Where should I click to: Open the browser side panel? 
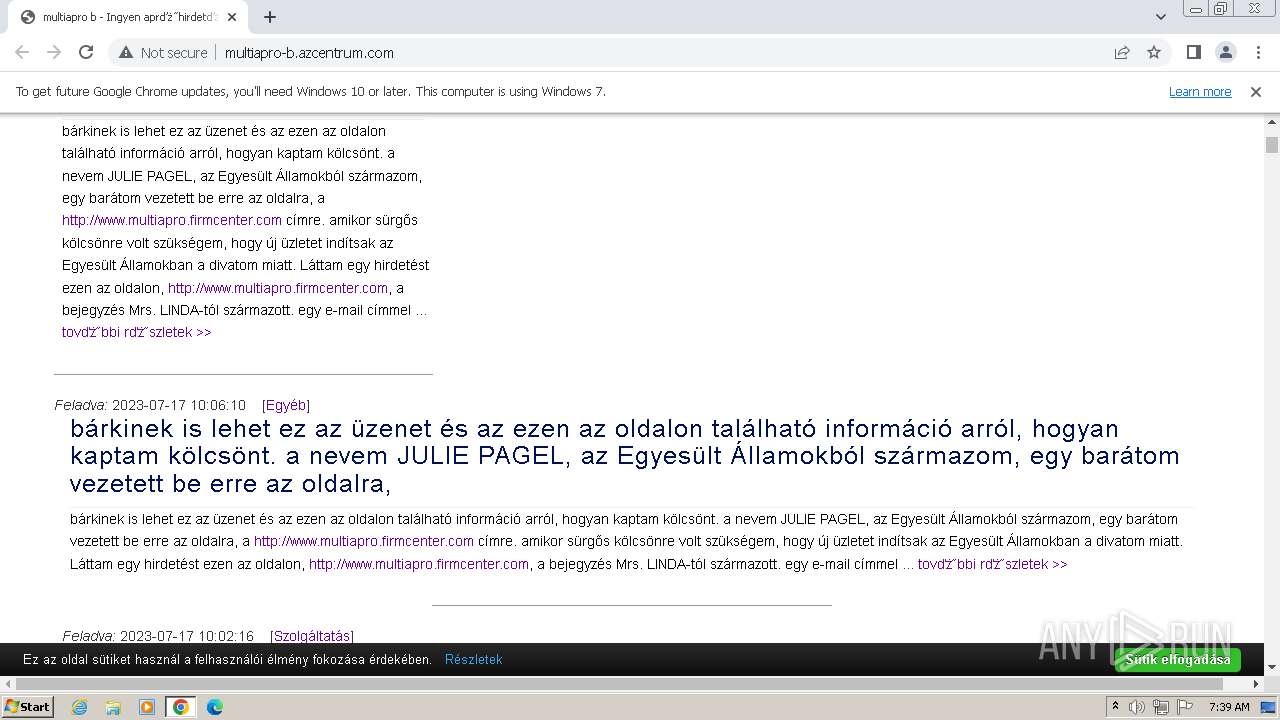pyautogui.click(x=1194, y=53)
